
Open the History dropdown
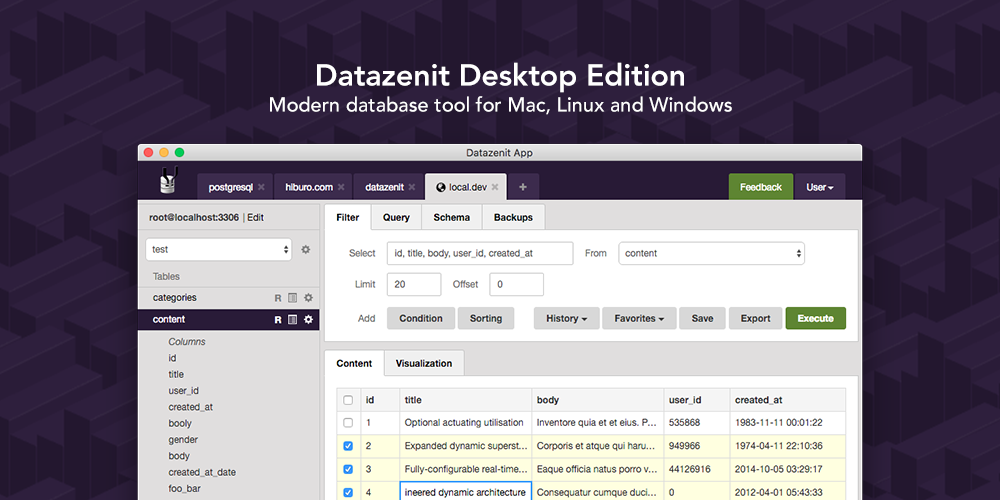[x=566, y=318]
